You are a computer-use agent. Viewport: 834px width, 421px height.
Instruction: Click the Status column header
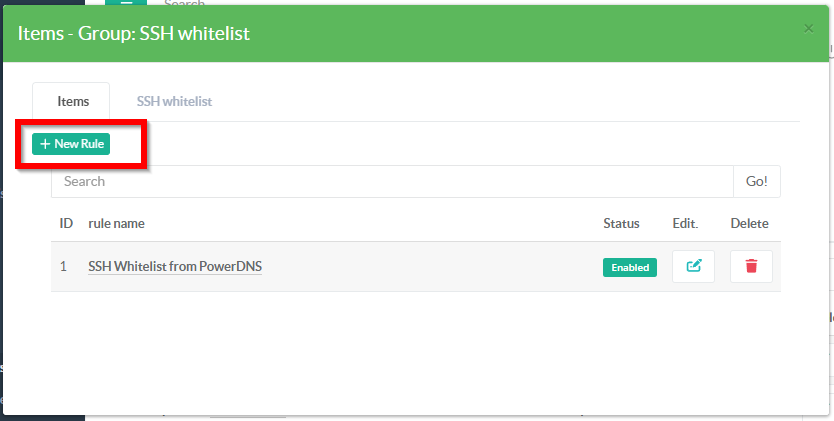[x=621, y=223]
